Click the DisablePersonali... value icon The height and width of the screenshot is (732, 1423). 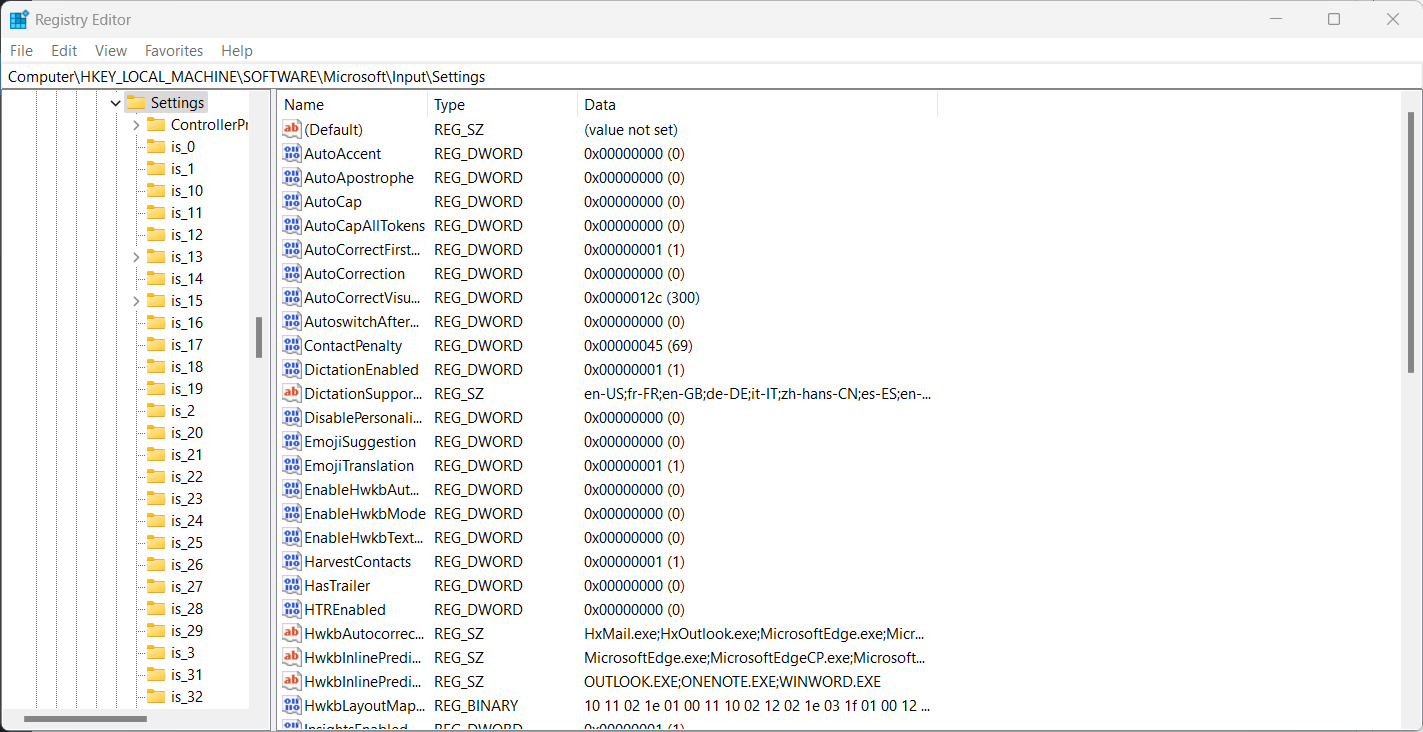pyautogui.click(x=292, y=417)
